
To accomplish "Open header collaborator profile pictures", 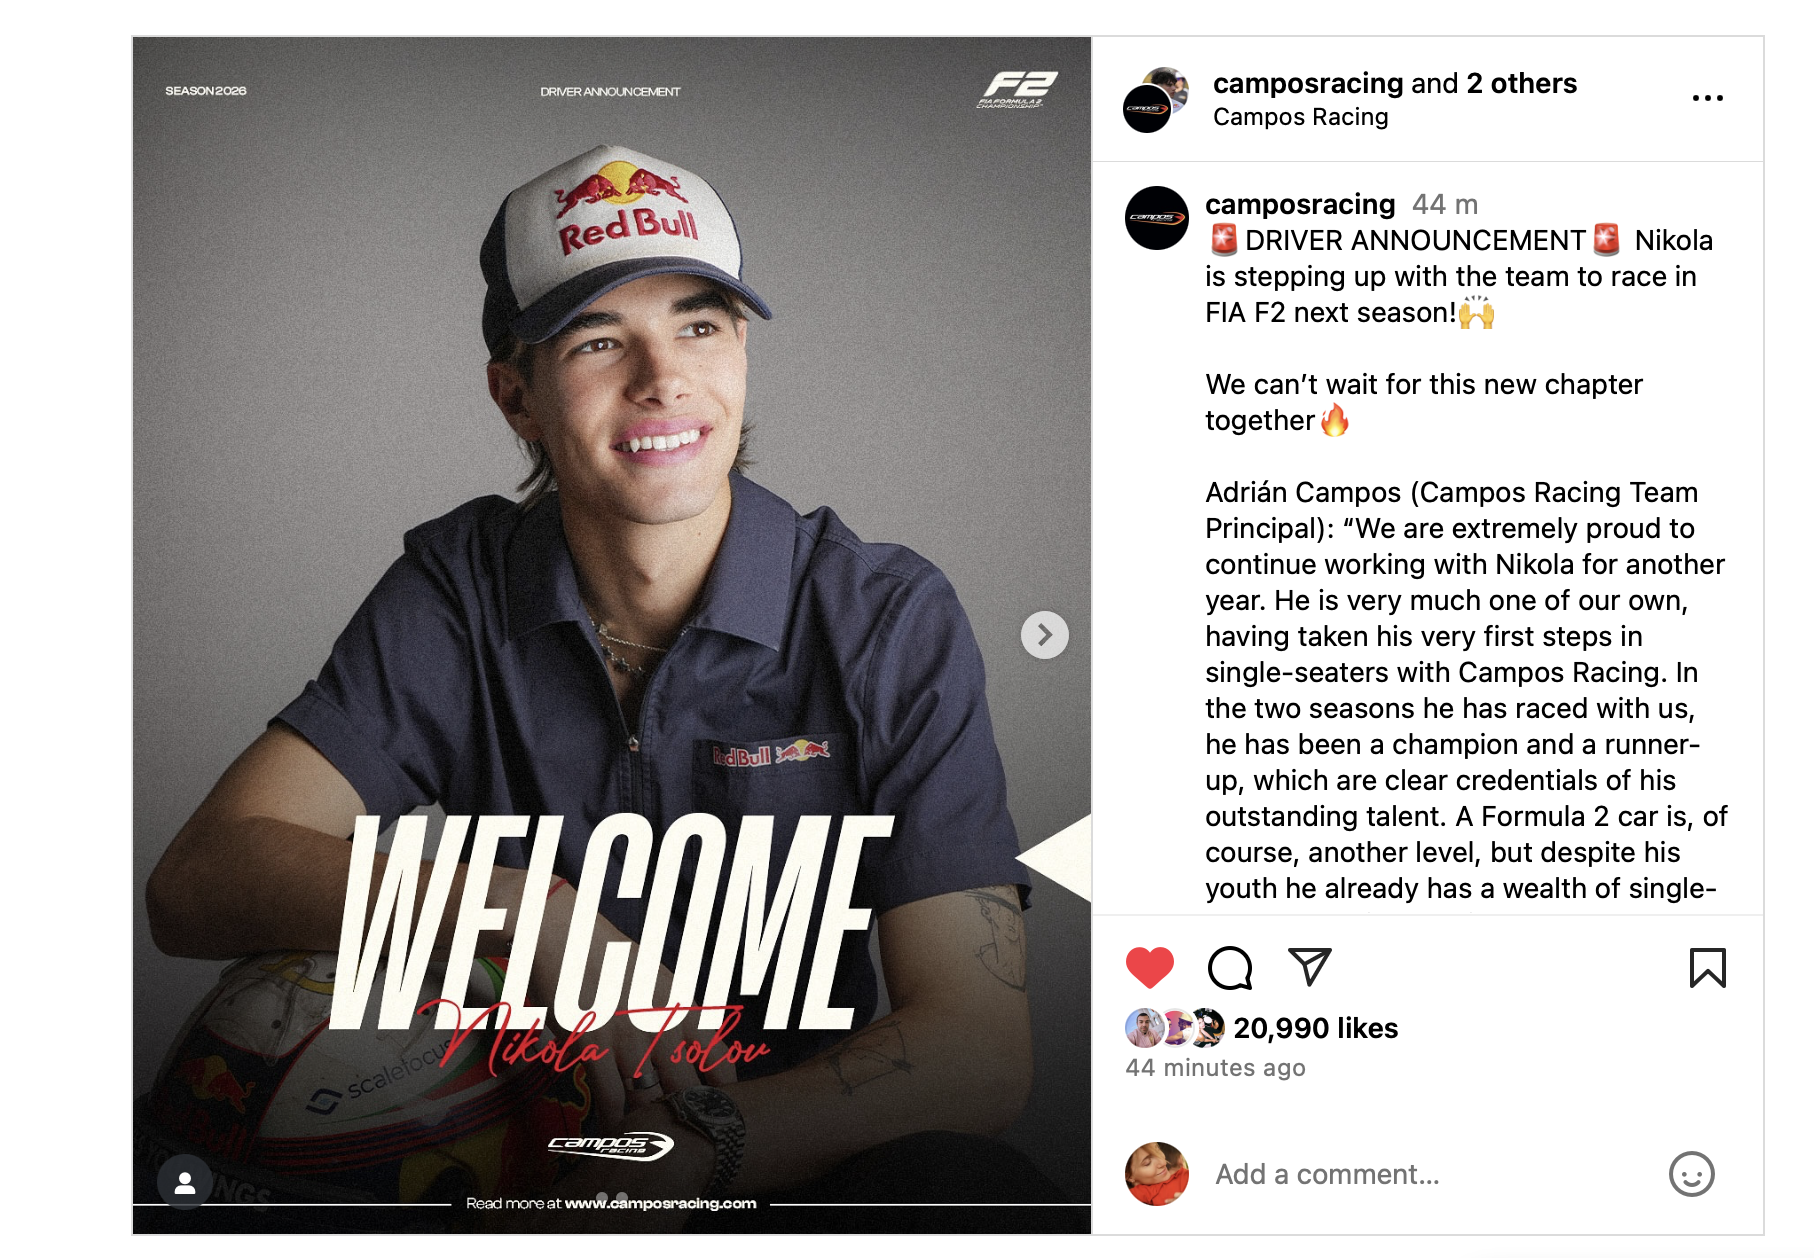I will [1156, 100].
